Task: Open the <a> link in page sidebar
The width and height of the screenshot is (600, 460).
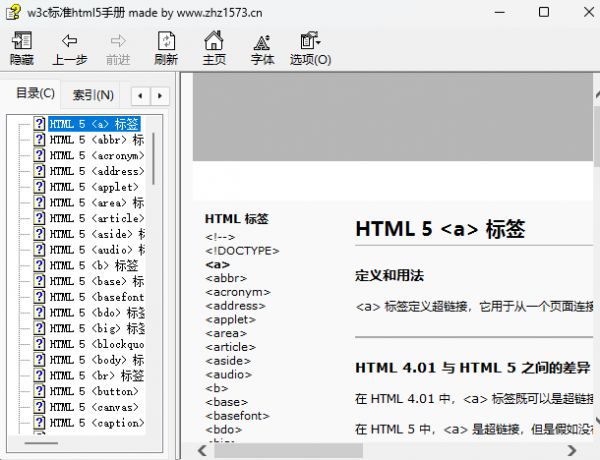Action: tap(217, 264)
